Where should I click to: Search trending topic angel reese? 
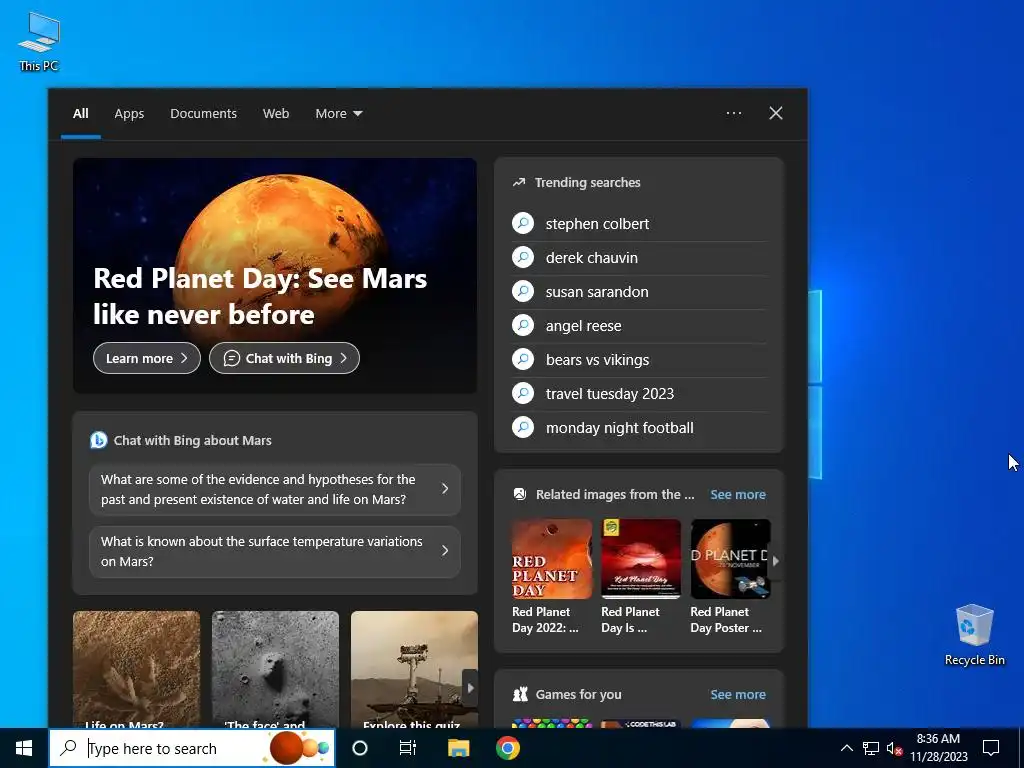pos(639,326)
